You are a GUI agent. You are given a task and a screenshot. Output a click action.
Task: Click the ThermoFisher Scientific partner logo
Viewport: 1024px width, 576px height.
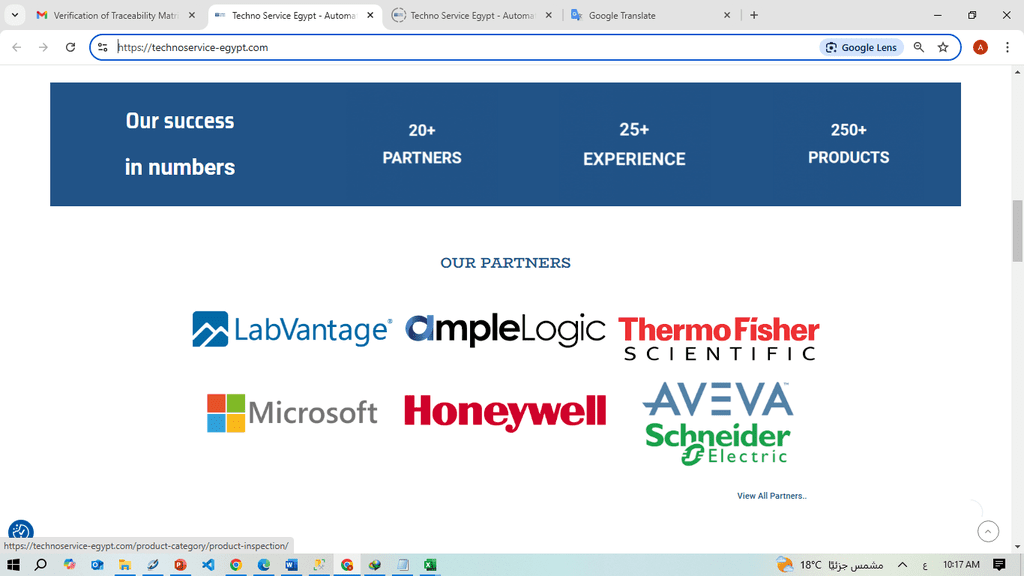[718, 338]
